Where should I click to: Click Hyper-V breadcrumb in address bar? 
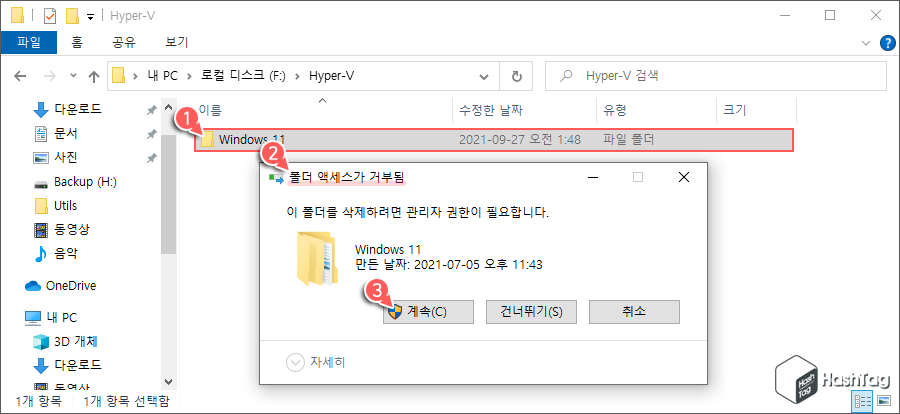pyautogui.click(x=331, y=76)
